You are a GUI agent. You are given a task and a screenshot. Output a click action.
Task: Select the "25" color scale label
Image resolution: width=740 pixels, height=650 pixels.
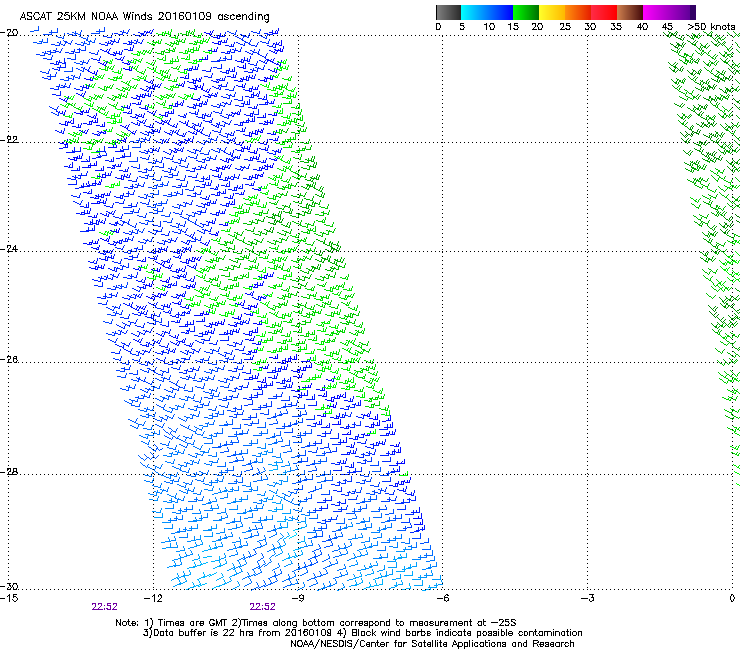tap(565, 27)
